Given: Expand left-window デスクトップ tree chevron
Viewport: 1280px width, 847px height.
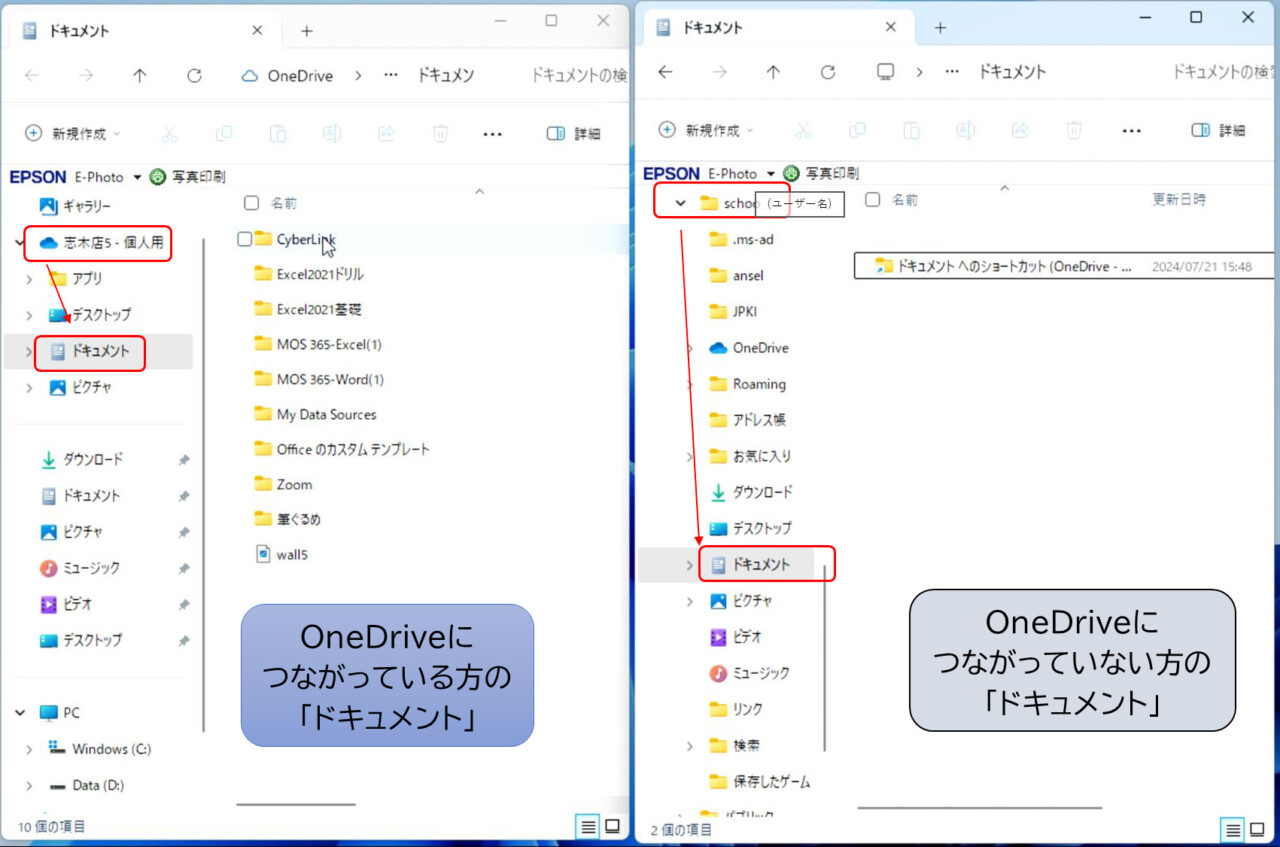Looking at the screenshot, I should point(29,315).
